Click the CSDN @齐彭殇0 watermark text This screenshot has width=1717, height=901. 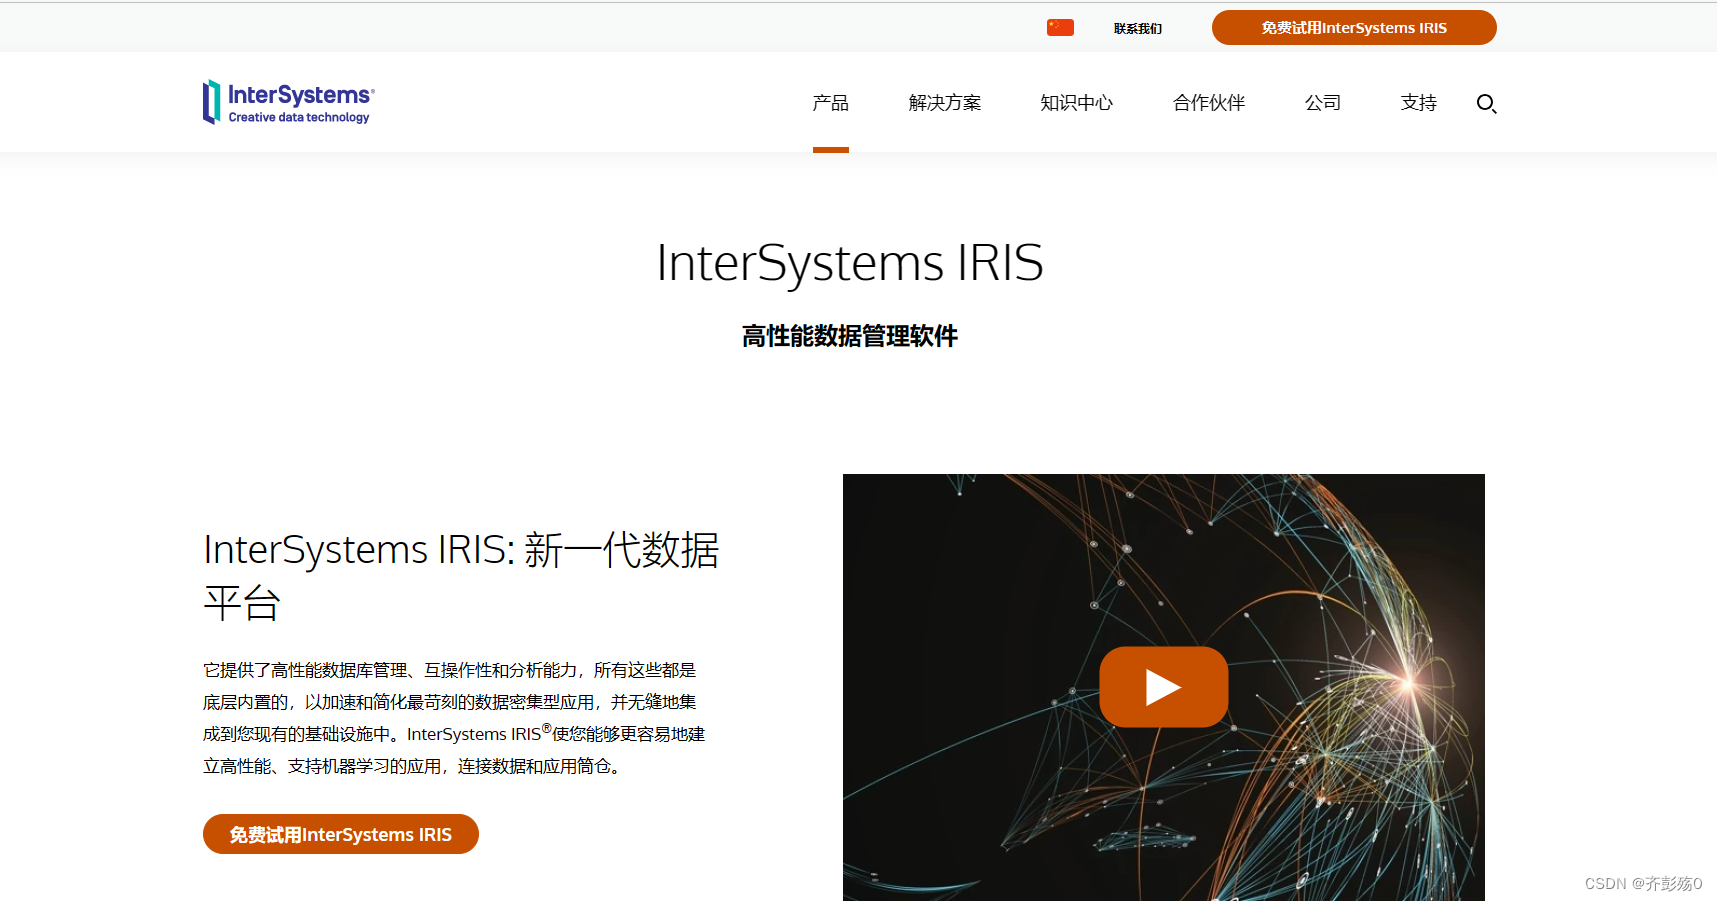(x=1641, y=884)
